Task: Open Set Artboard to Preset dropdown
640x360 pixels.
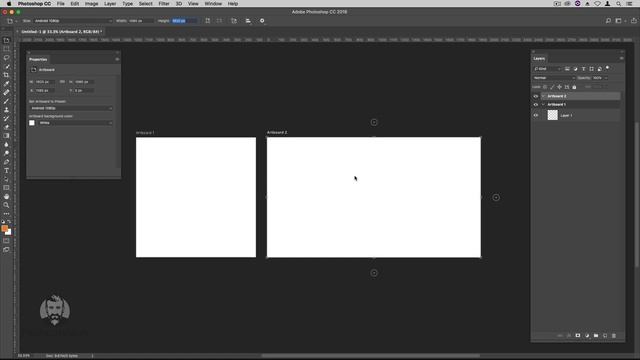Action: (x=71, y=108)
